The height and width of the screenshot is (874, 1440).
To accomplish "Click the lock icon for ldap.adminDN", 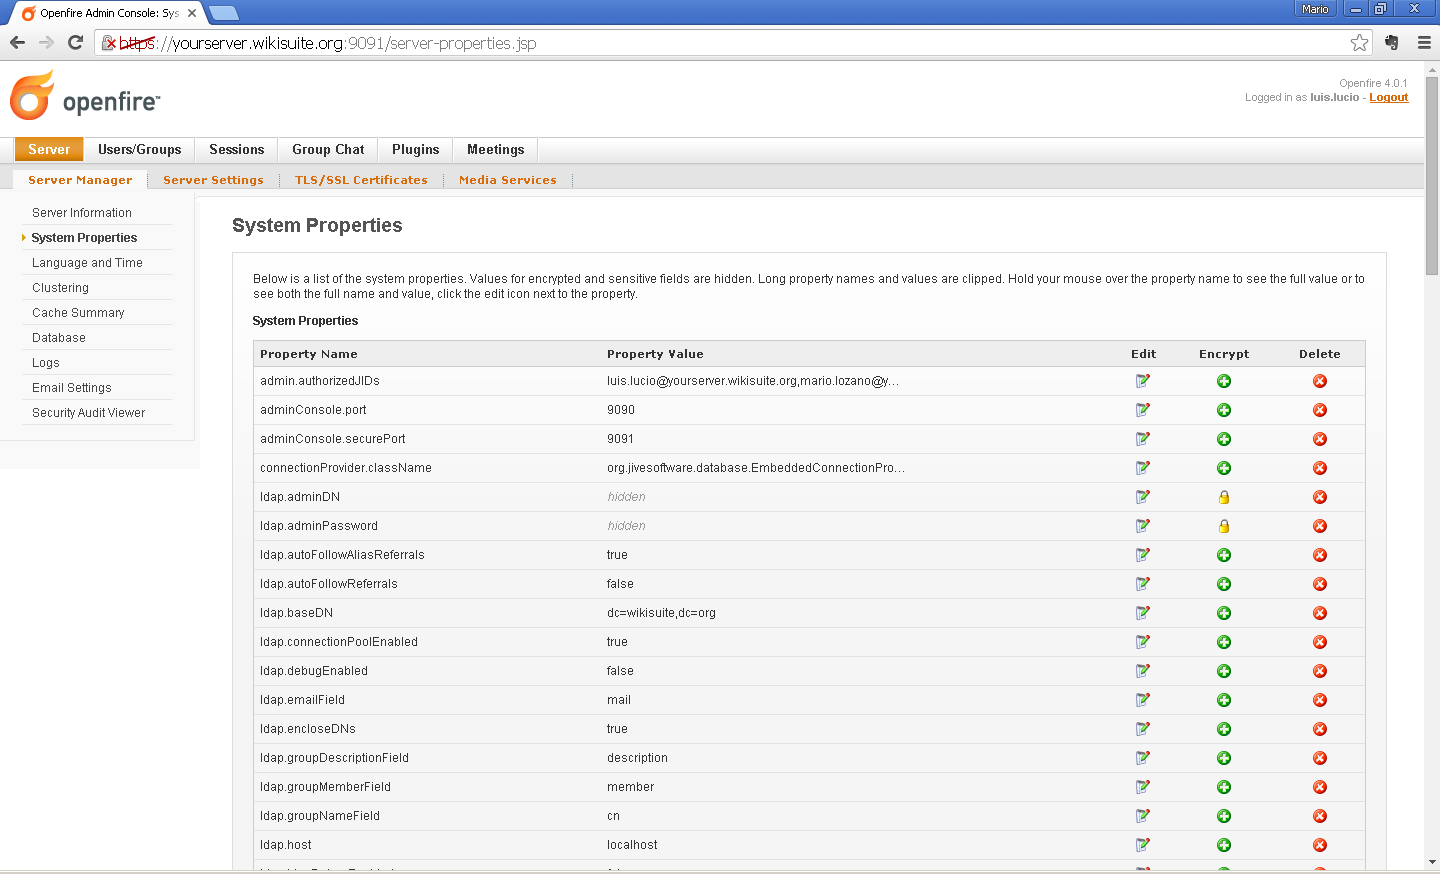I will [1224, 497].
